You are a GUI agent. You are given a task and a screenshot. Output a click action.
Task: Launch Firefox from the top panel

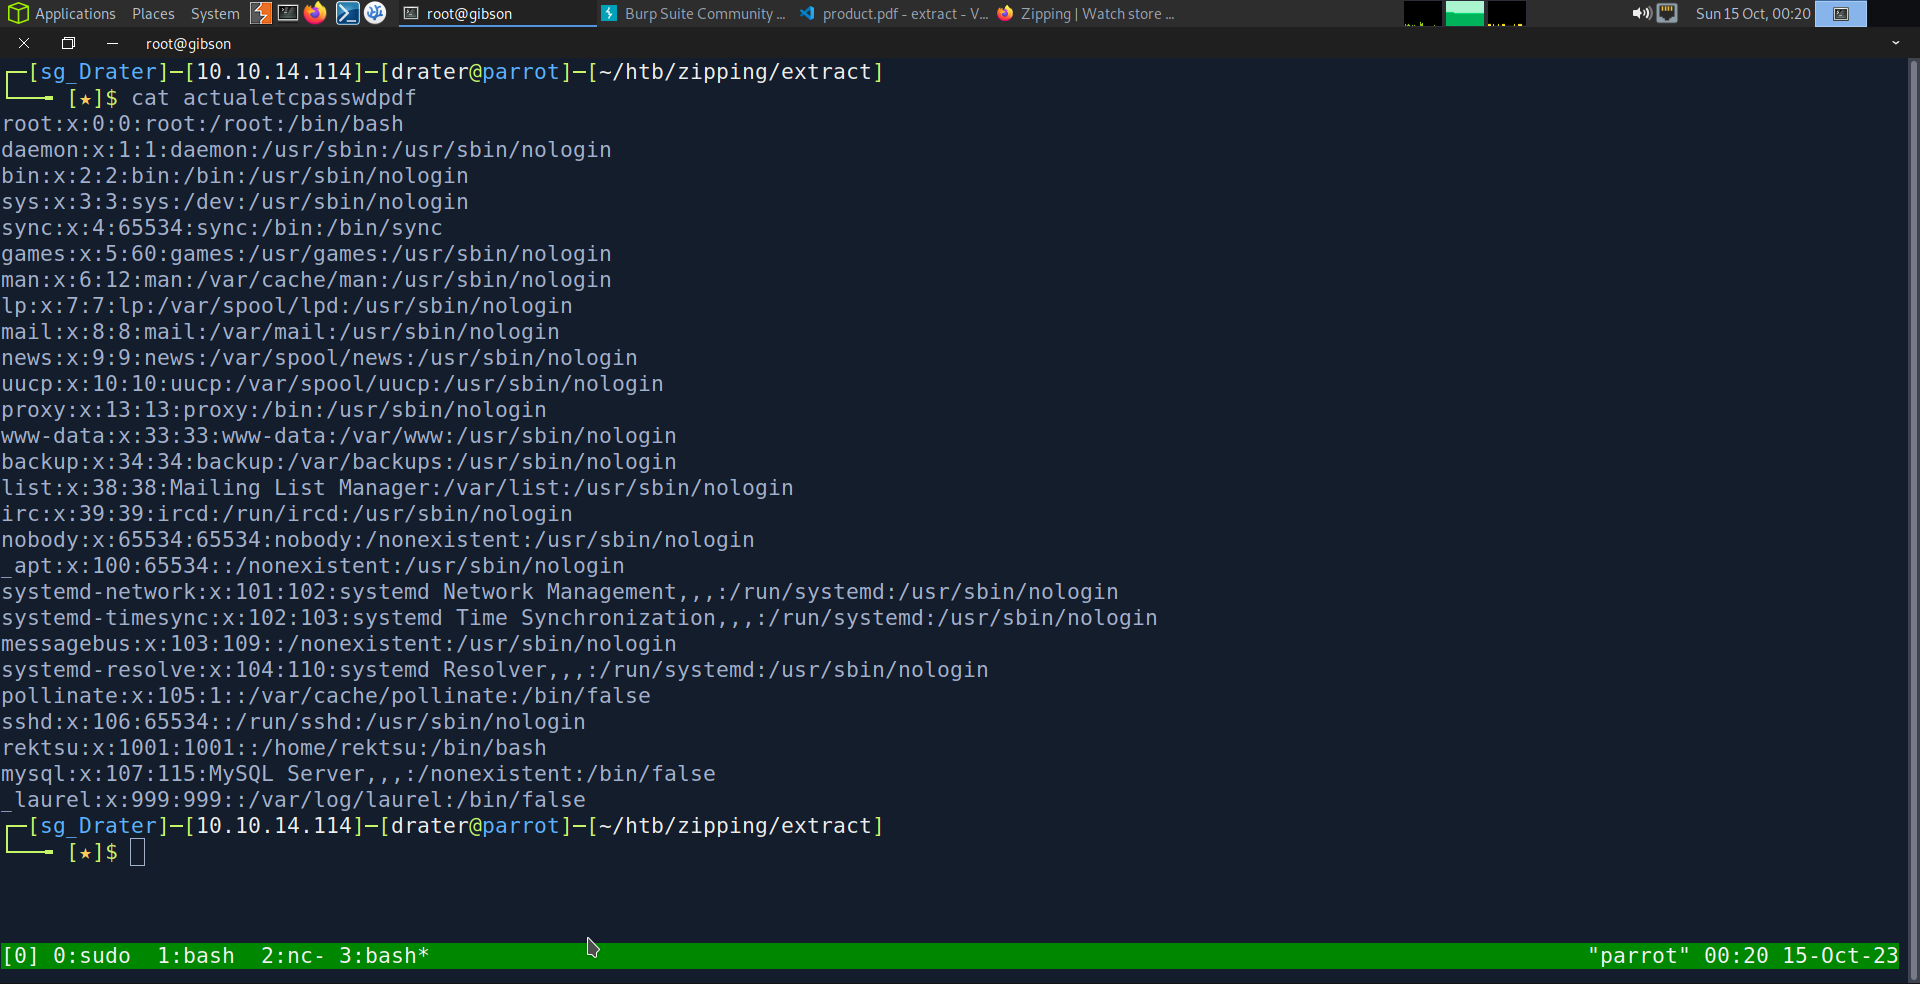tap(315, 13)
